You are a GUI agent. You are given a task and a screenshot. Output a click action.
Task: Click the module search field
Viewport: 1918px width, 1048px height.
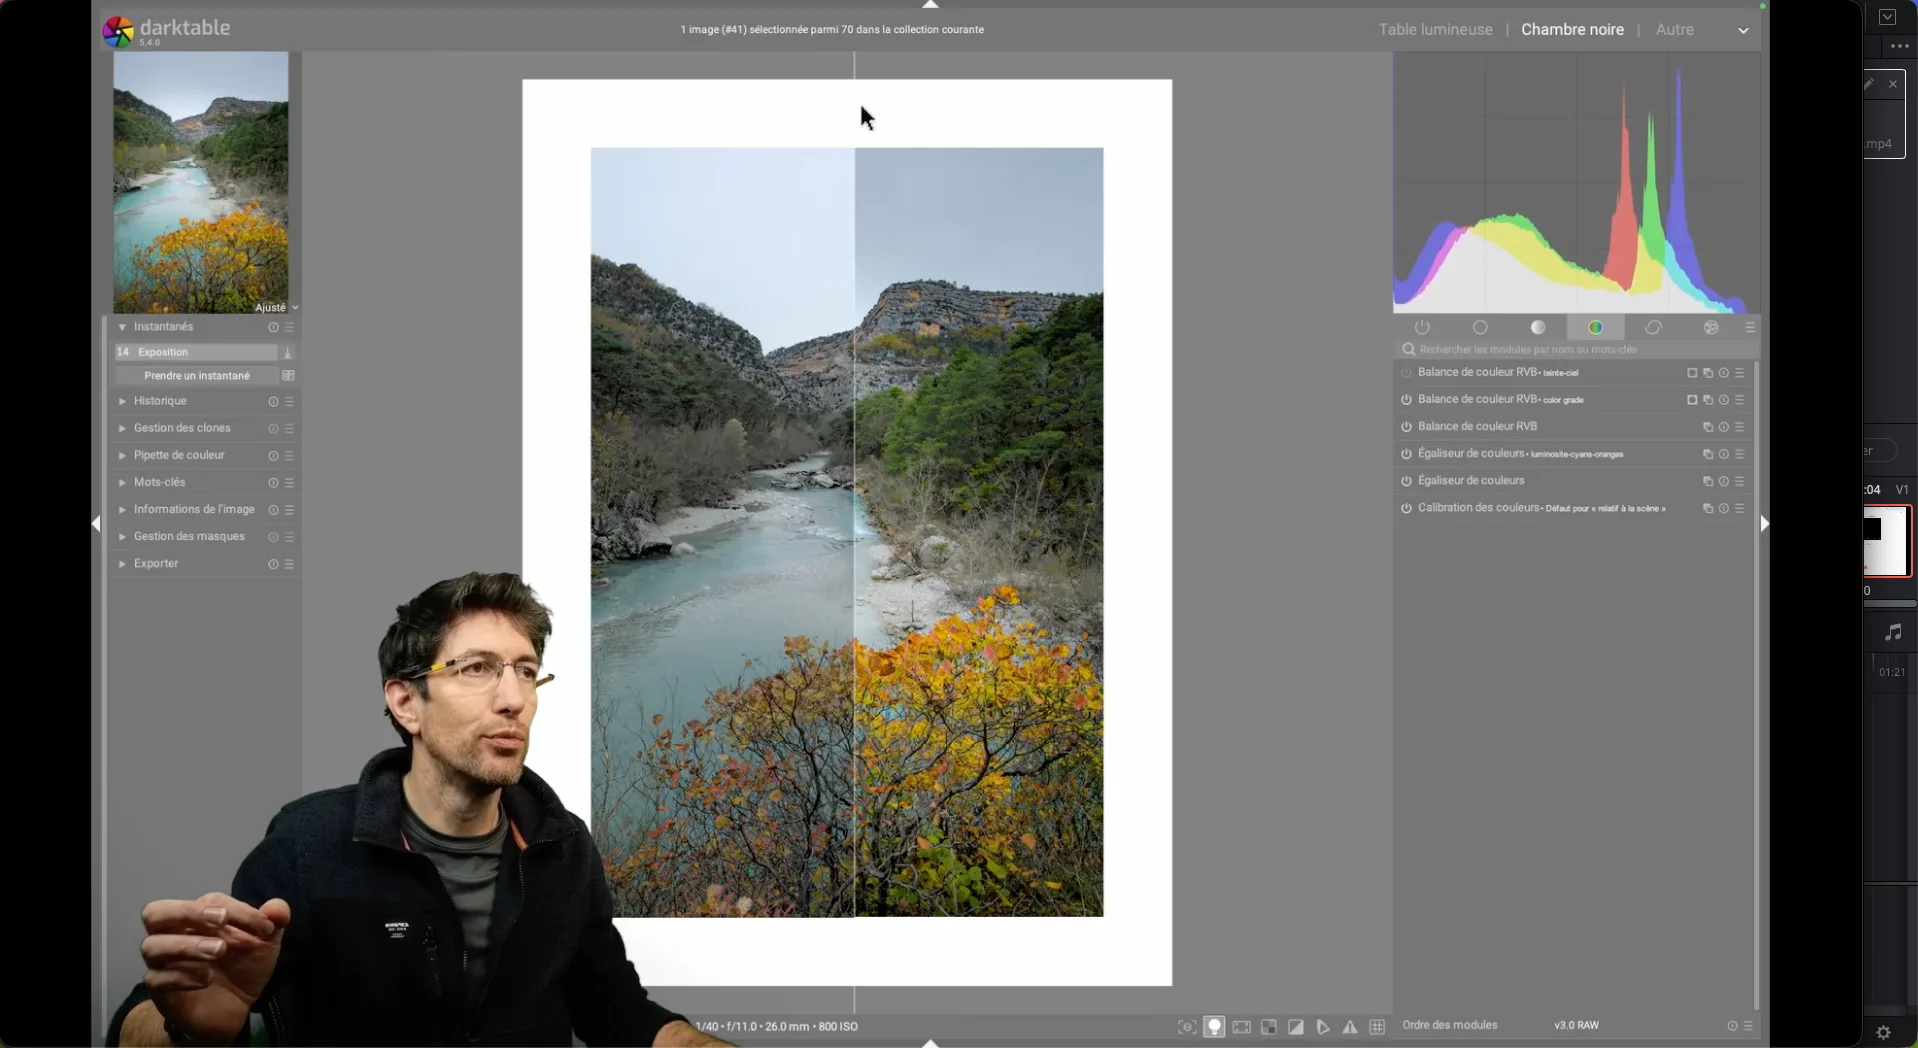coord(1575,350)
